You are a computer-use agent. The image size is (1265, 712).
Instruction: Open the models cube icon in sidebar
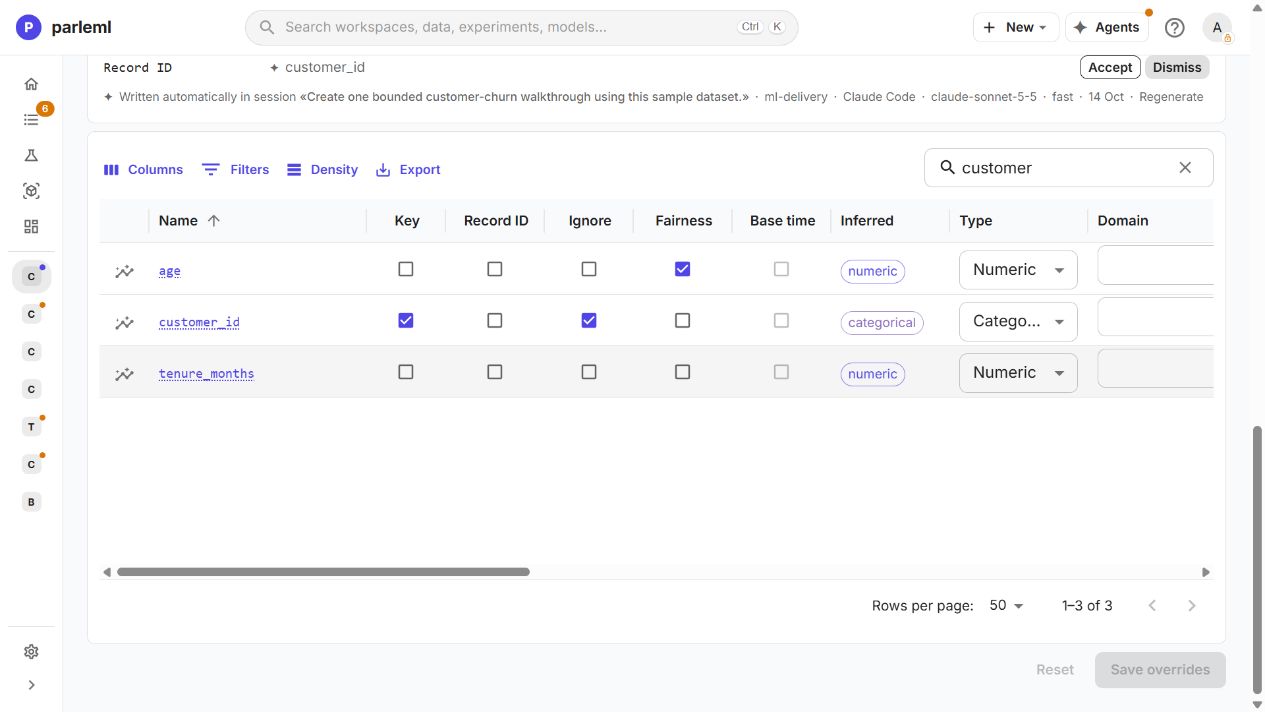[x=31, y=191]
